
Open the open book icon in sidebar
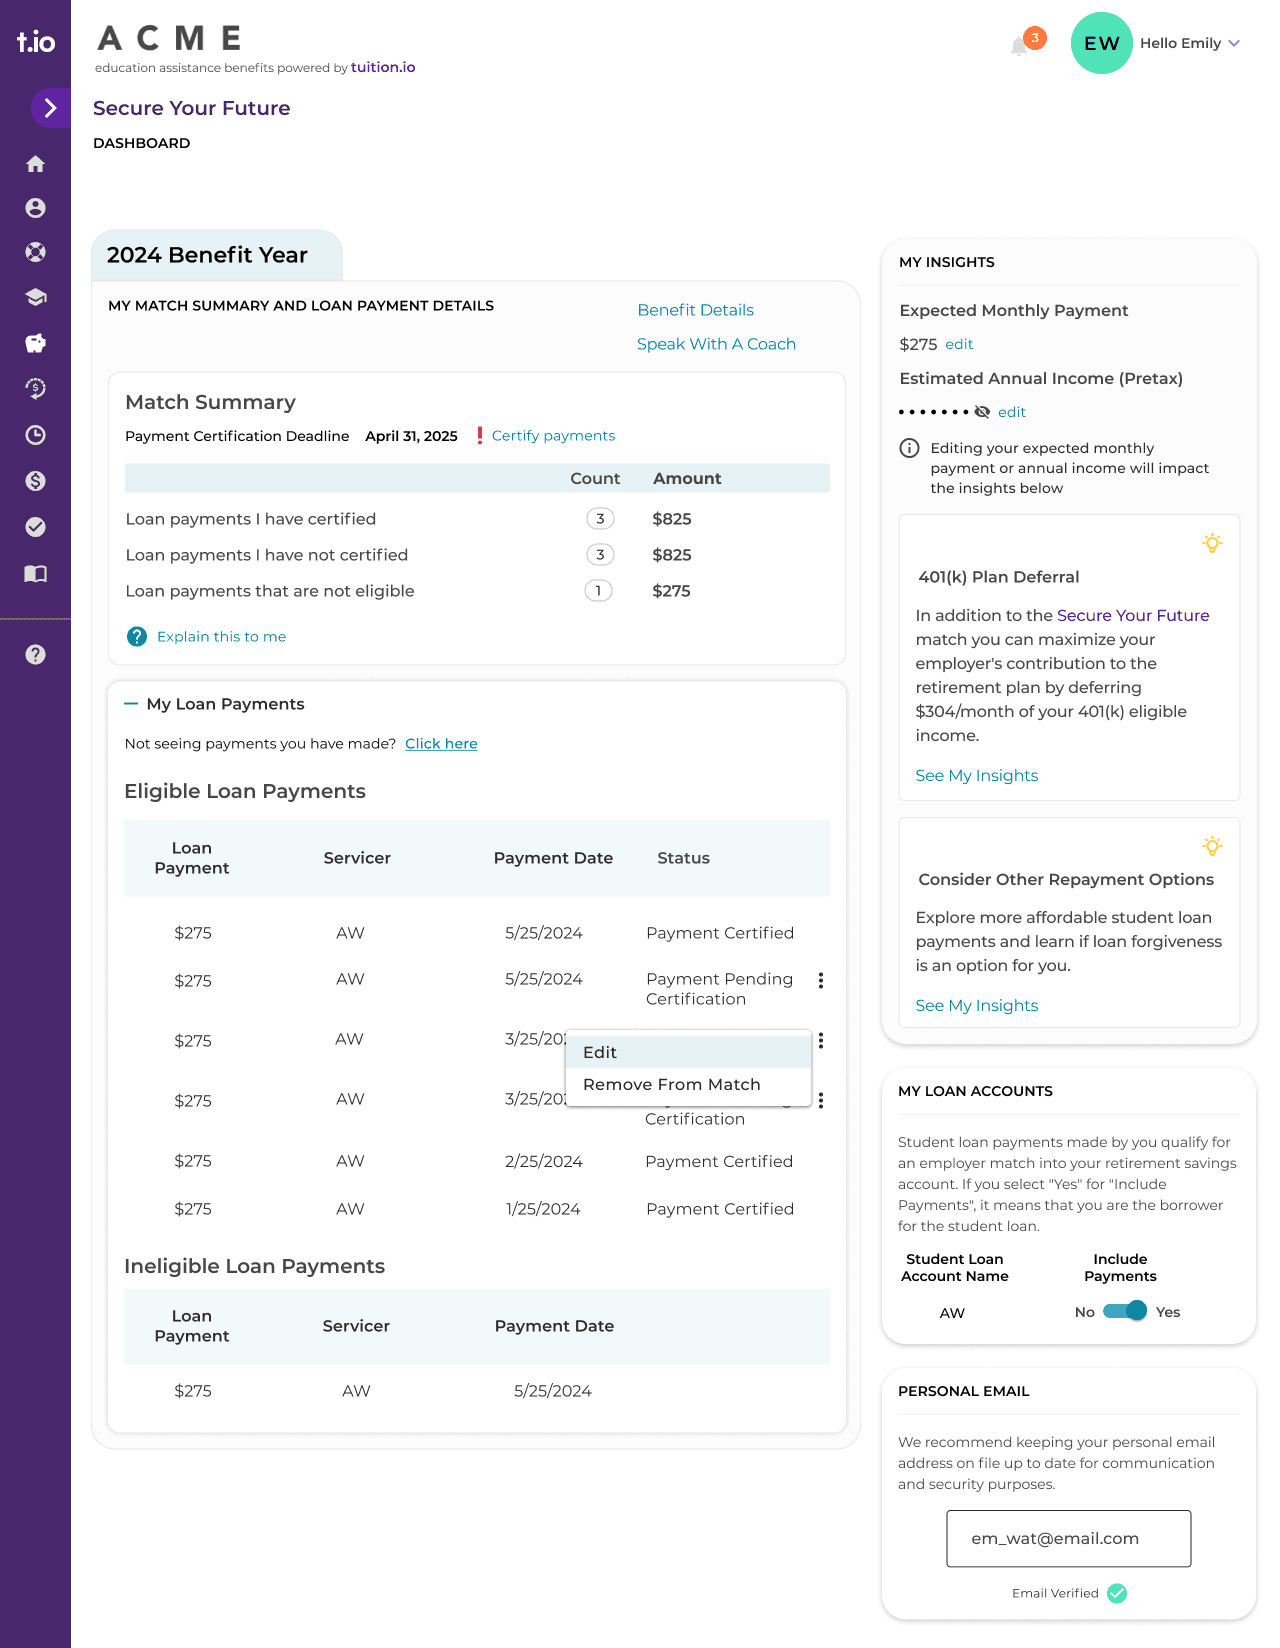(x=36, y=574)
